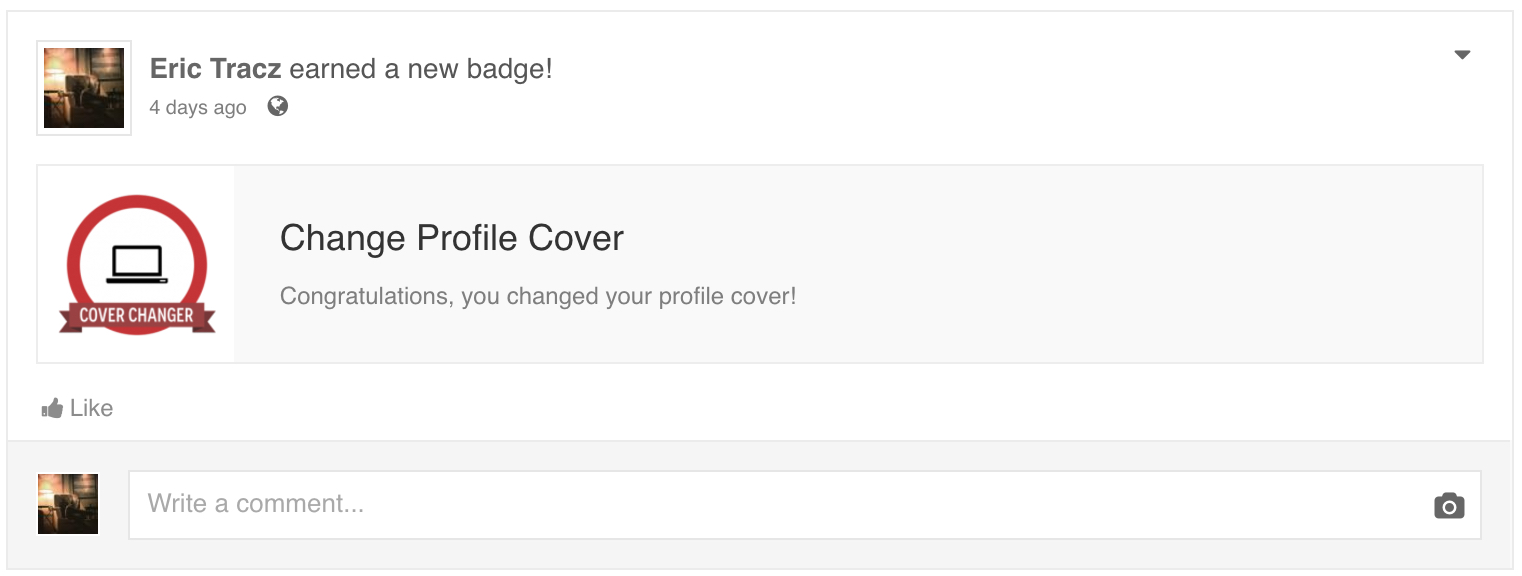Click the globe privacy icon
1522x576 pixels.
tap(278, 106)
